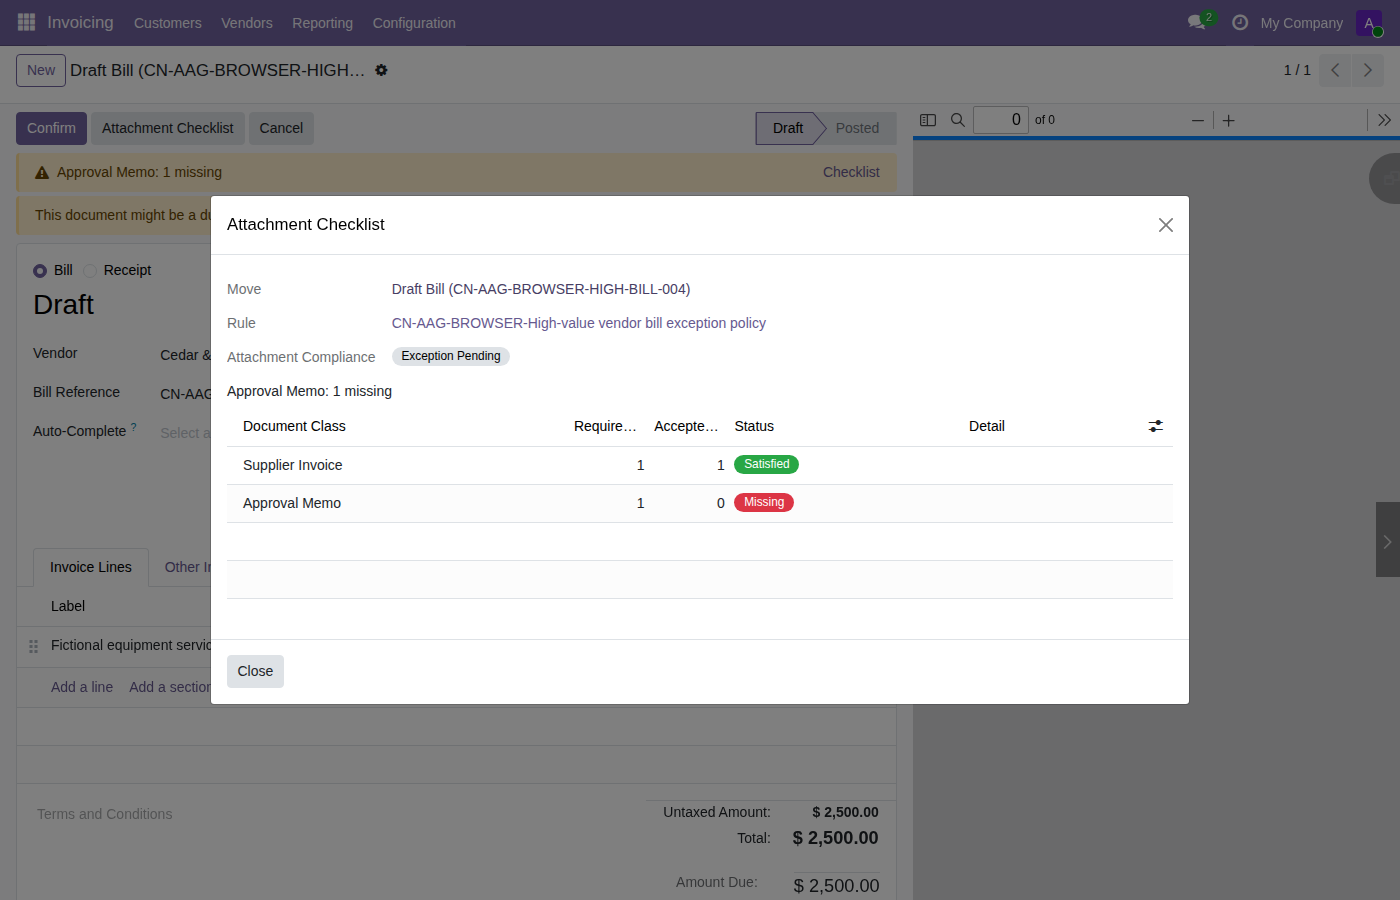The height and width of the screenshot is (900, 1400).
Task: Open the high-value vendor bill exception policy link
Action: pyautogui.click(x=579, y=323)
